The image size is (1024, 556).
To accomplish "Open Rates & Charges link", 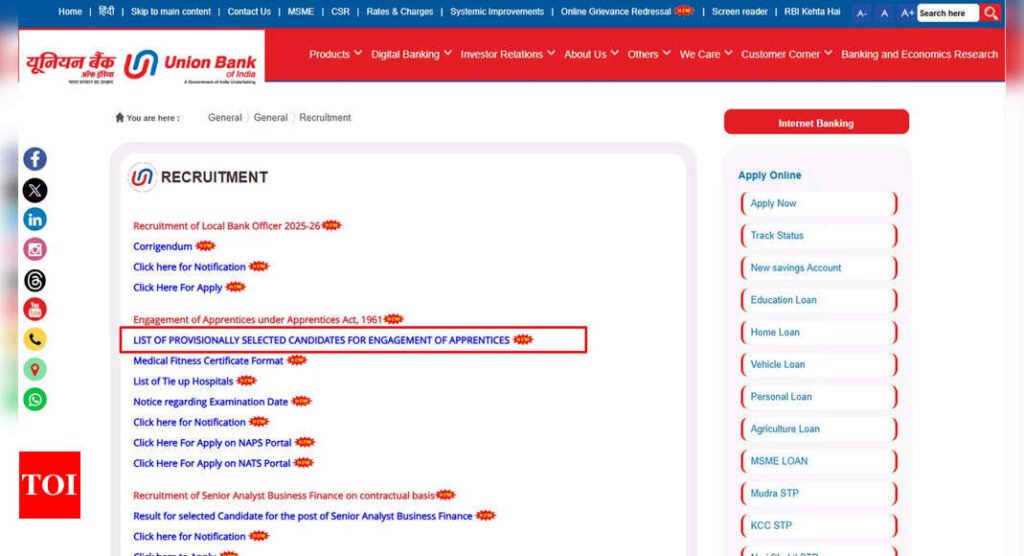I will (400, 12).
